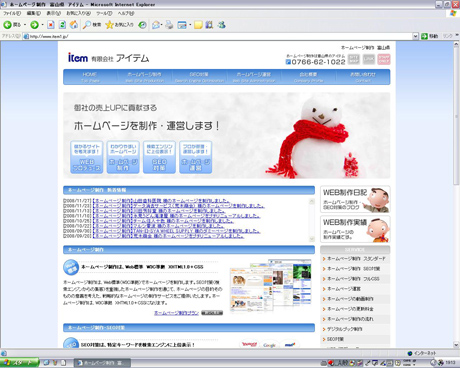The width and height of the screenshot is (460, 368).
Task: Open the Back button history dropdown arrow
Action: [25, 25]
